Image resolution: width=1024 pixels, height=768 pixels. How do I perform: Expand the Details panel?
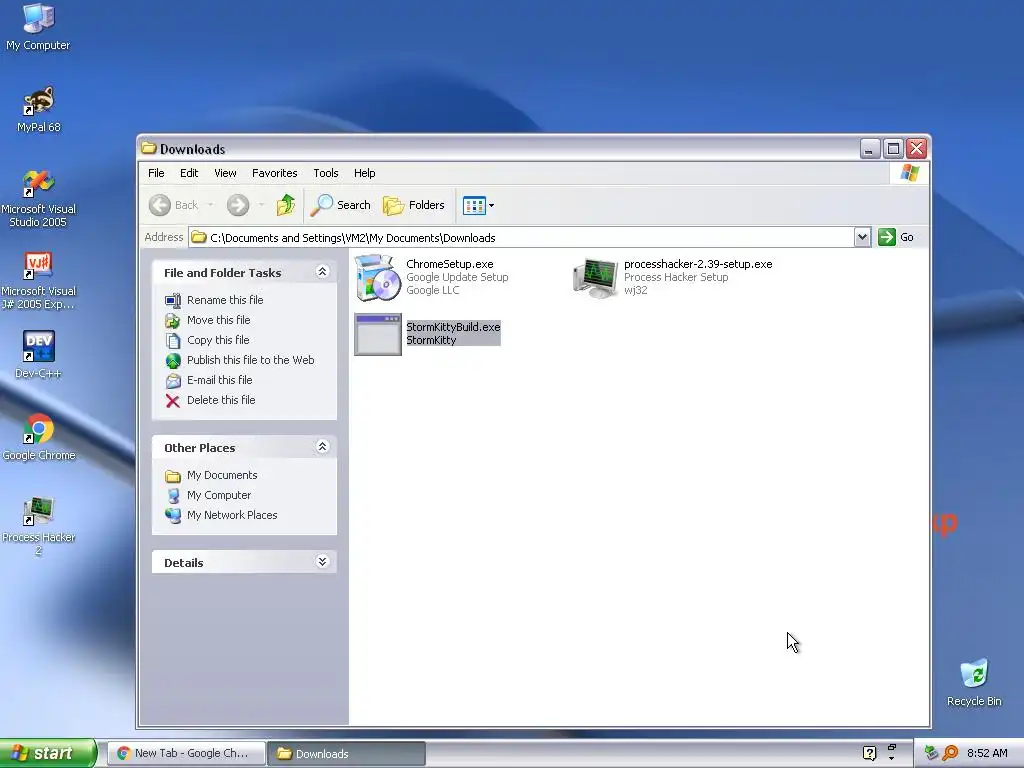pyautogui.click(x=322, y=562)
